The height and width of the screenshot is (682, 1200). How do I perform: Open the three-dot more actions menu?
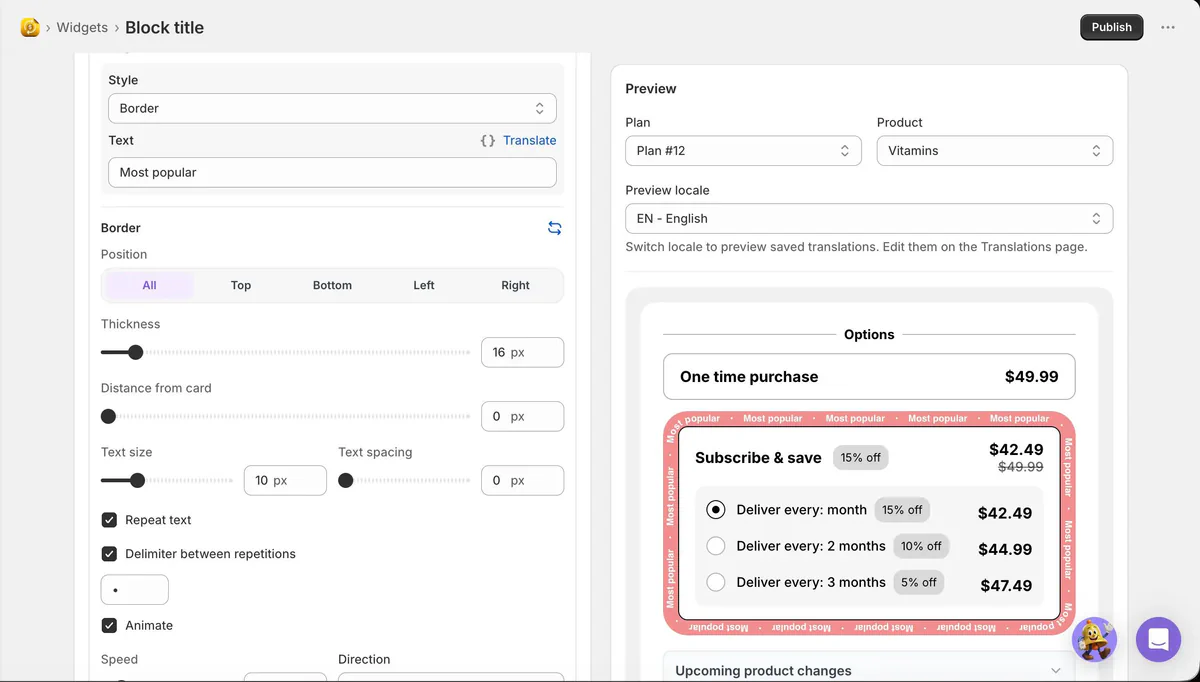coord(1168,27)
